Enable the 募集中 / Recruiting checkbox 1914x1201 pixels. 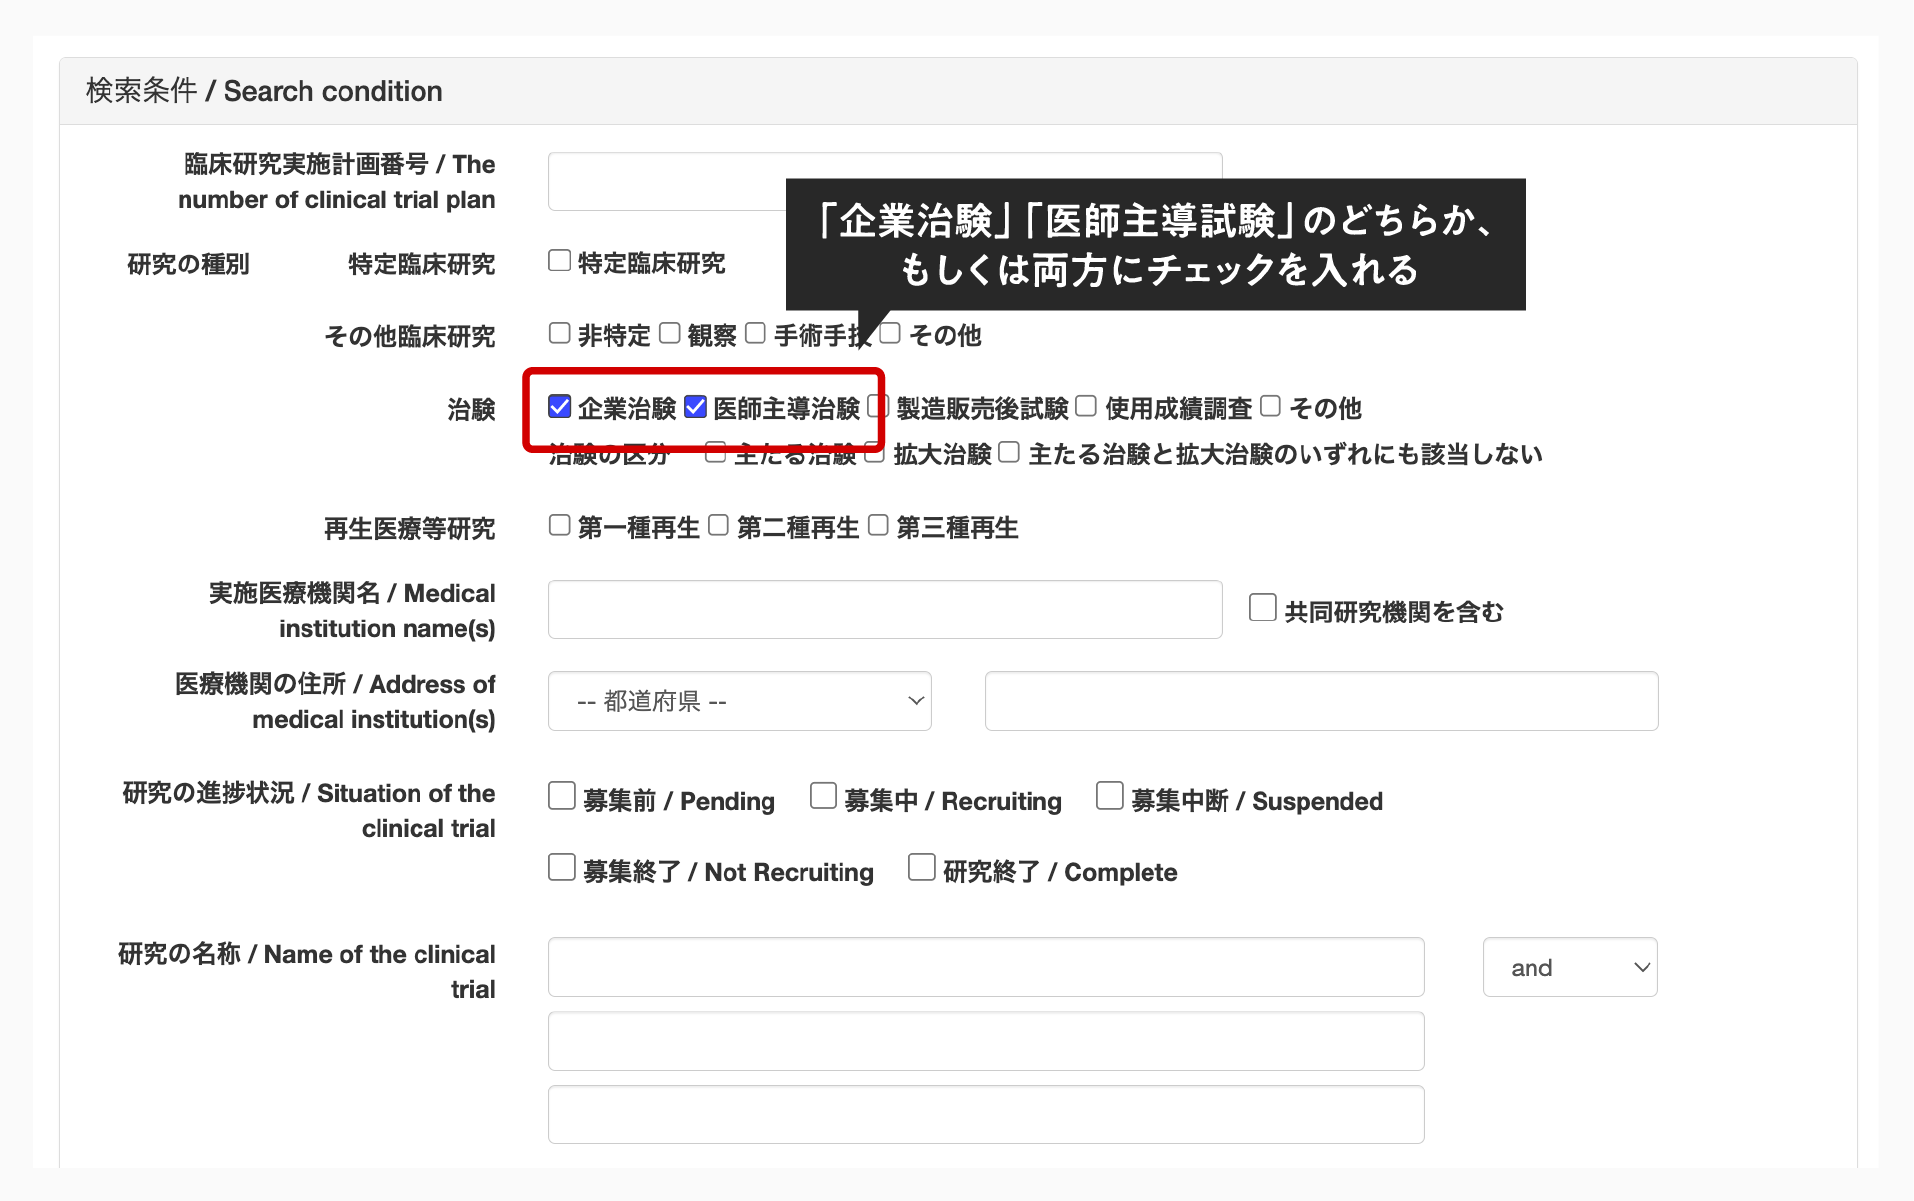pyautogui.click(x=823, y=794)
